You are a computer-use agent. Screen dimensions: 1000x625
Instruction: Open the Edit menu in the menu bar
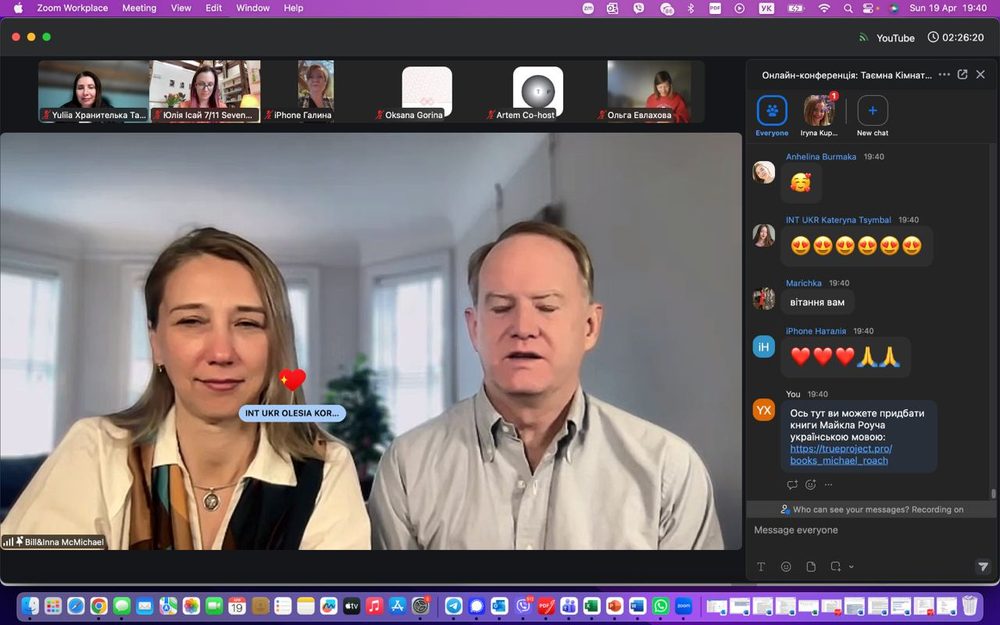point(214,8)
